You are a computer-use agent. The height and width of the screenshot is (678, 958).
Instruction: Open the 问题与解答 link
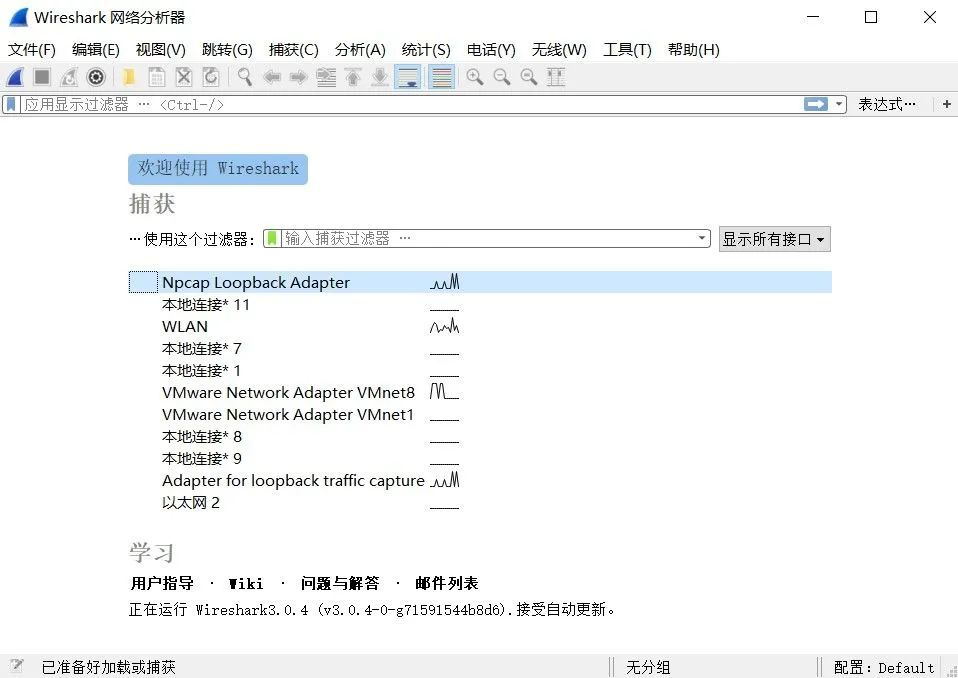(x=340, y=583)
